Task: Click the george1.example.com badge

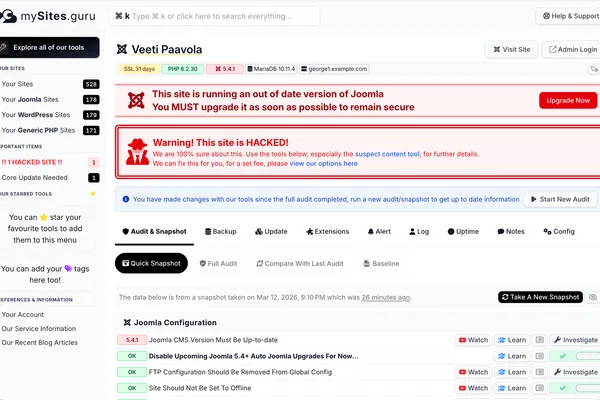Action: coord(334,69)
